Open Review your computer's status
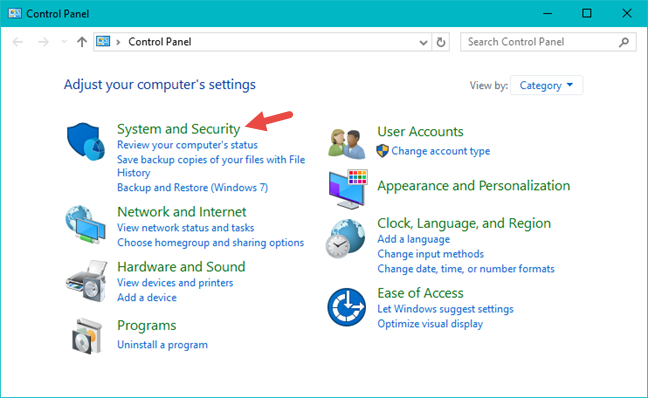 [187, 145]
